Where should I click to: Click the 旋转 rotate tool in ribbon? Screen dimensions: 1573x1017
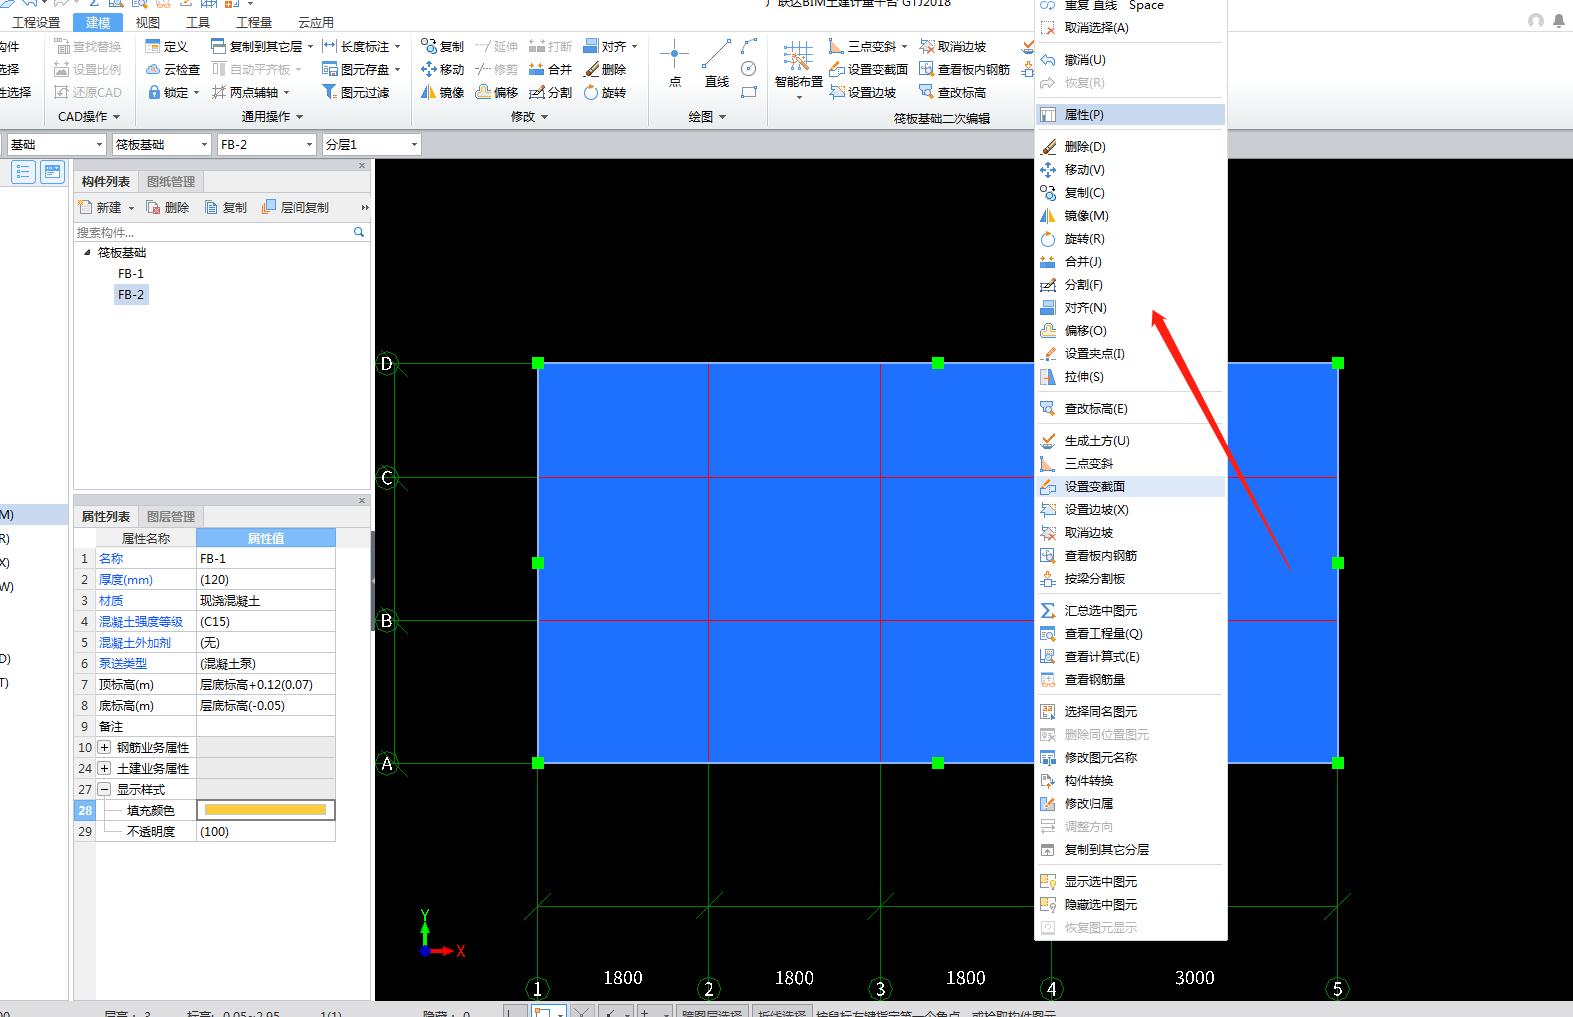click(604, 92)
